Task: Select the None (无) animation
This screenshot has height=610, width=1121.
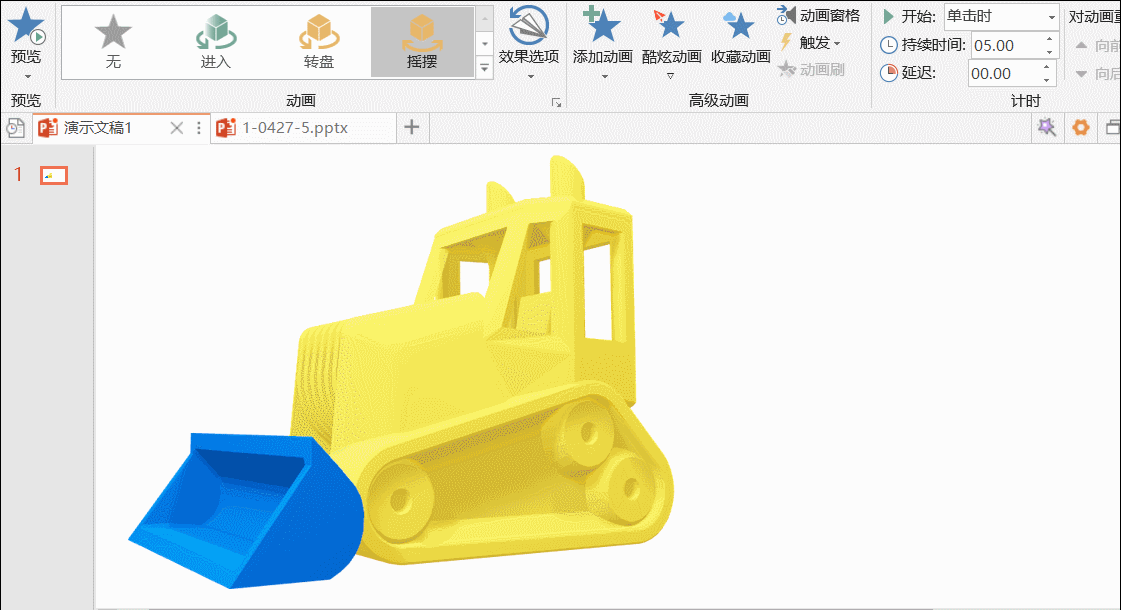Action: (113, 41)
